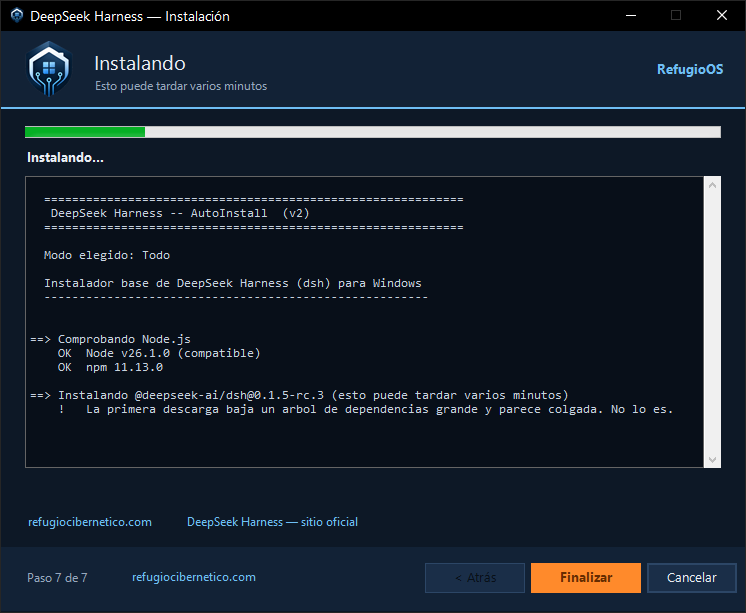
Task: Click the disabled maximize window button
Action: point(676,16)
